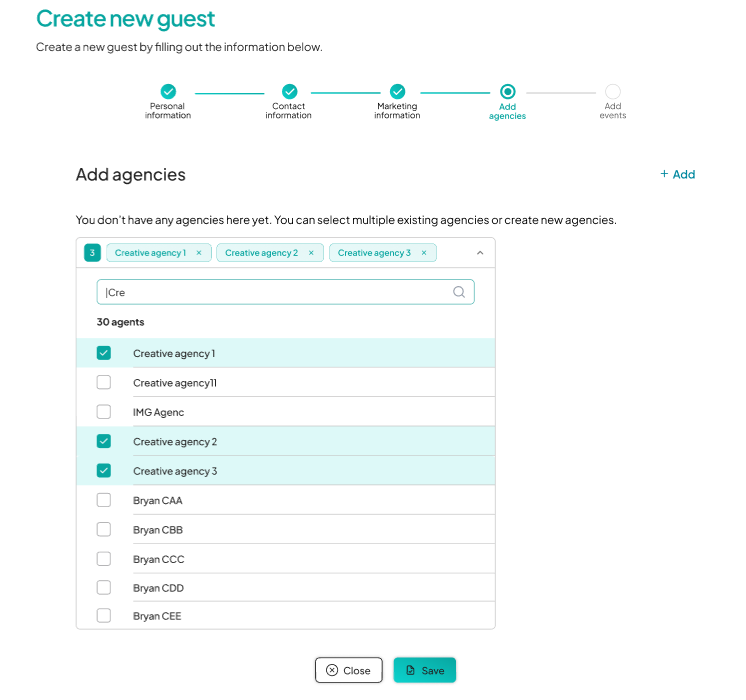Uncheck the Creative agency 1 checkbox
This screenshot has height=700, width=746.
(x=104, y=353)
